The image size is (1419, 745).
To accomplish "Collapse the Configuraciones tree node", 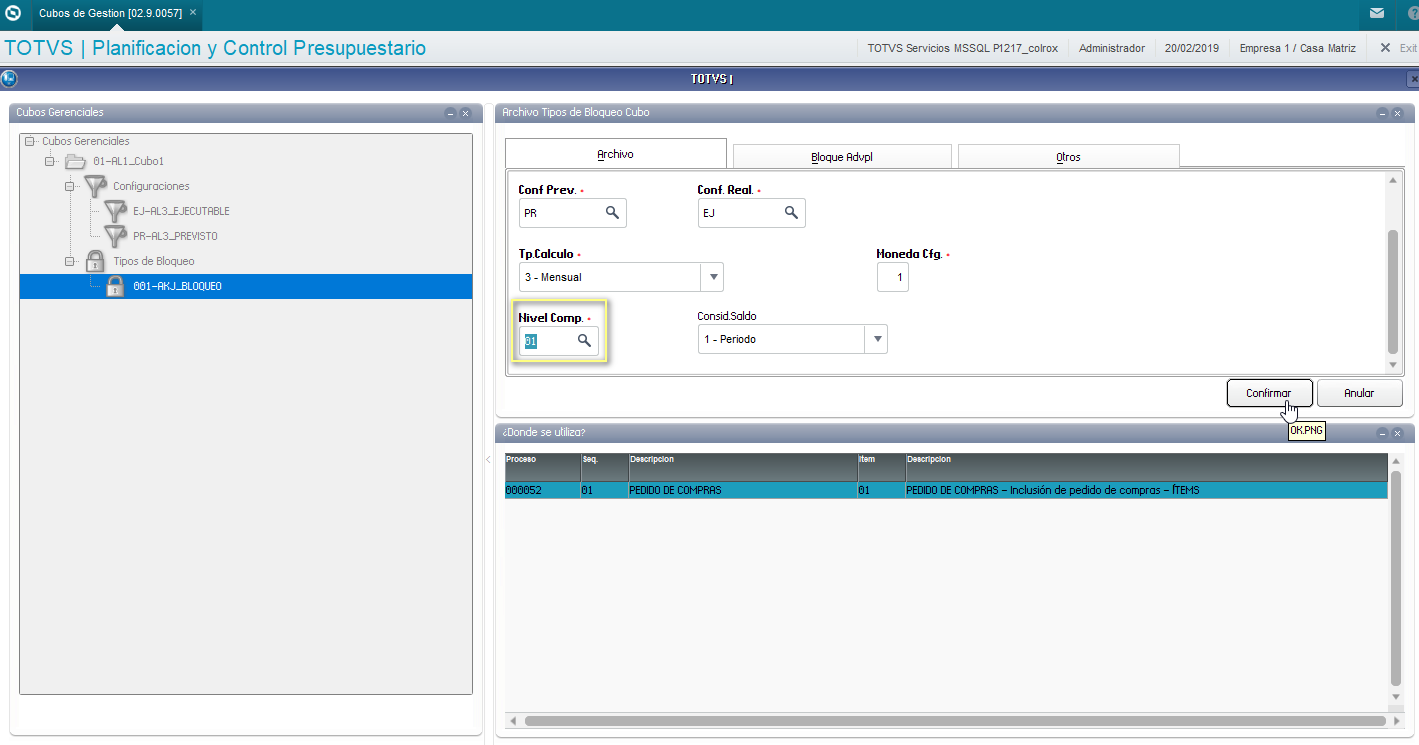I will pos(70,186).
